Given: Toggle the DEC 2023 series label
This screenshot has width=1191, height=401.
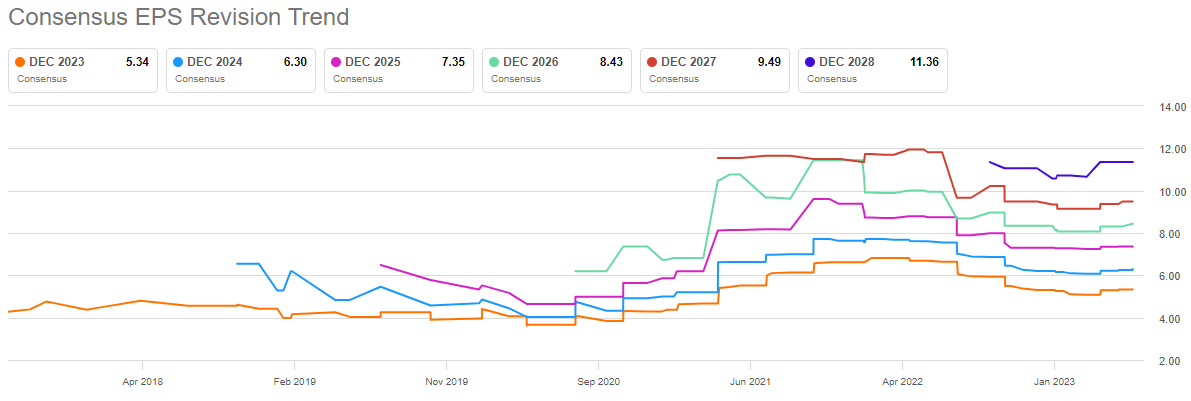Looking at the screenshot, I should [57, 62].
